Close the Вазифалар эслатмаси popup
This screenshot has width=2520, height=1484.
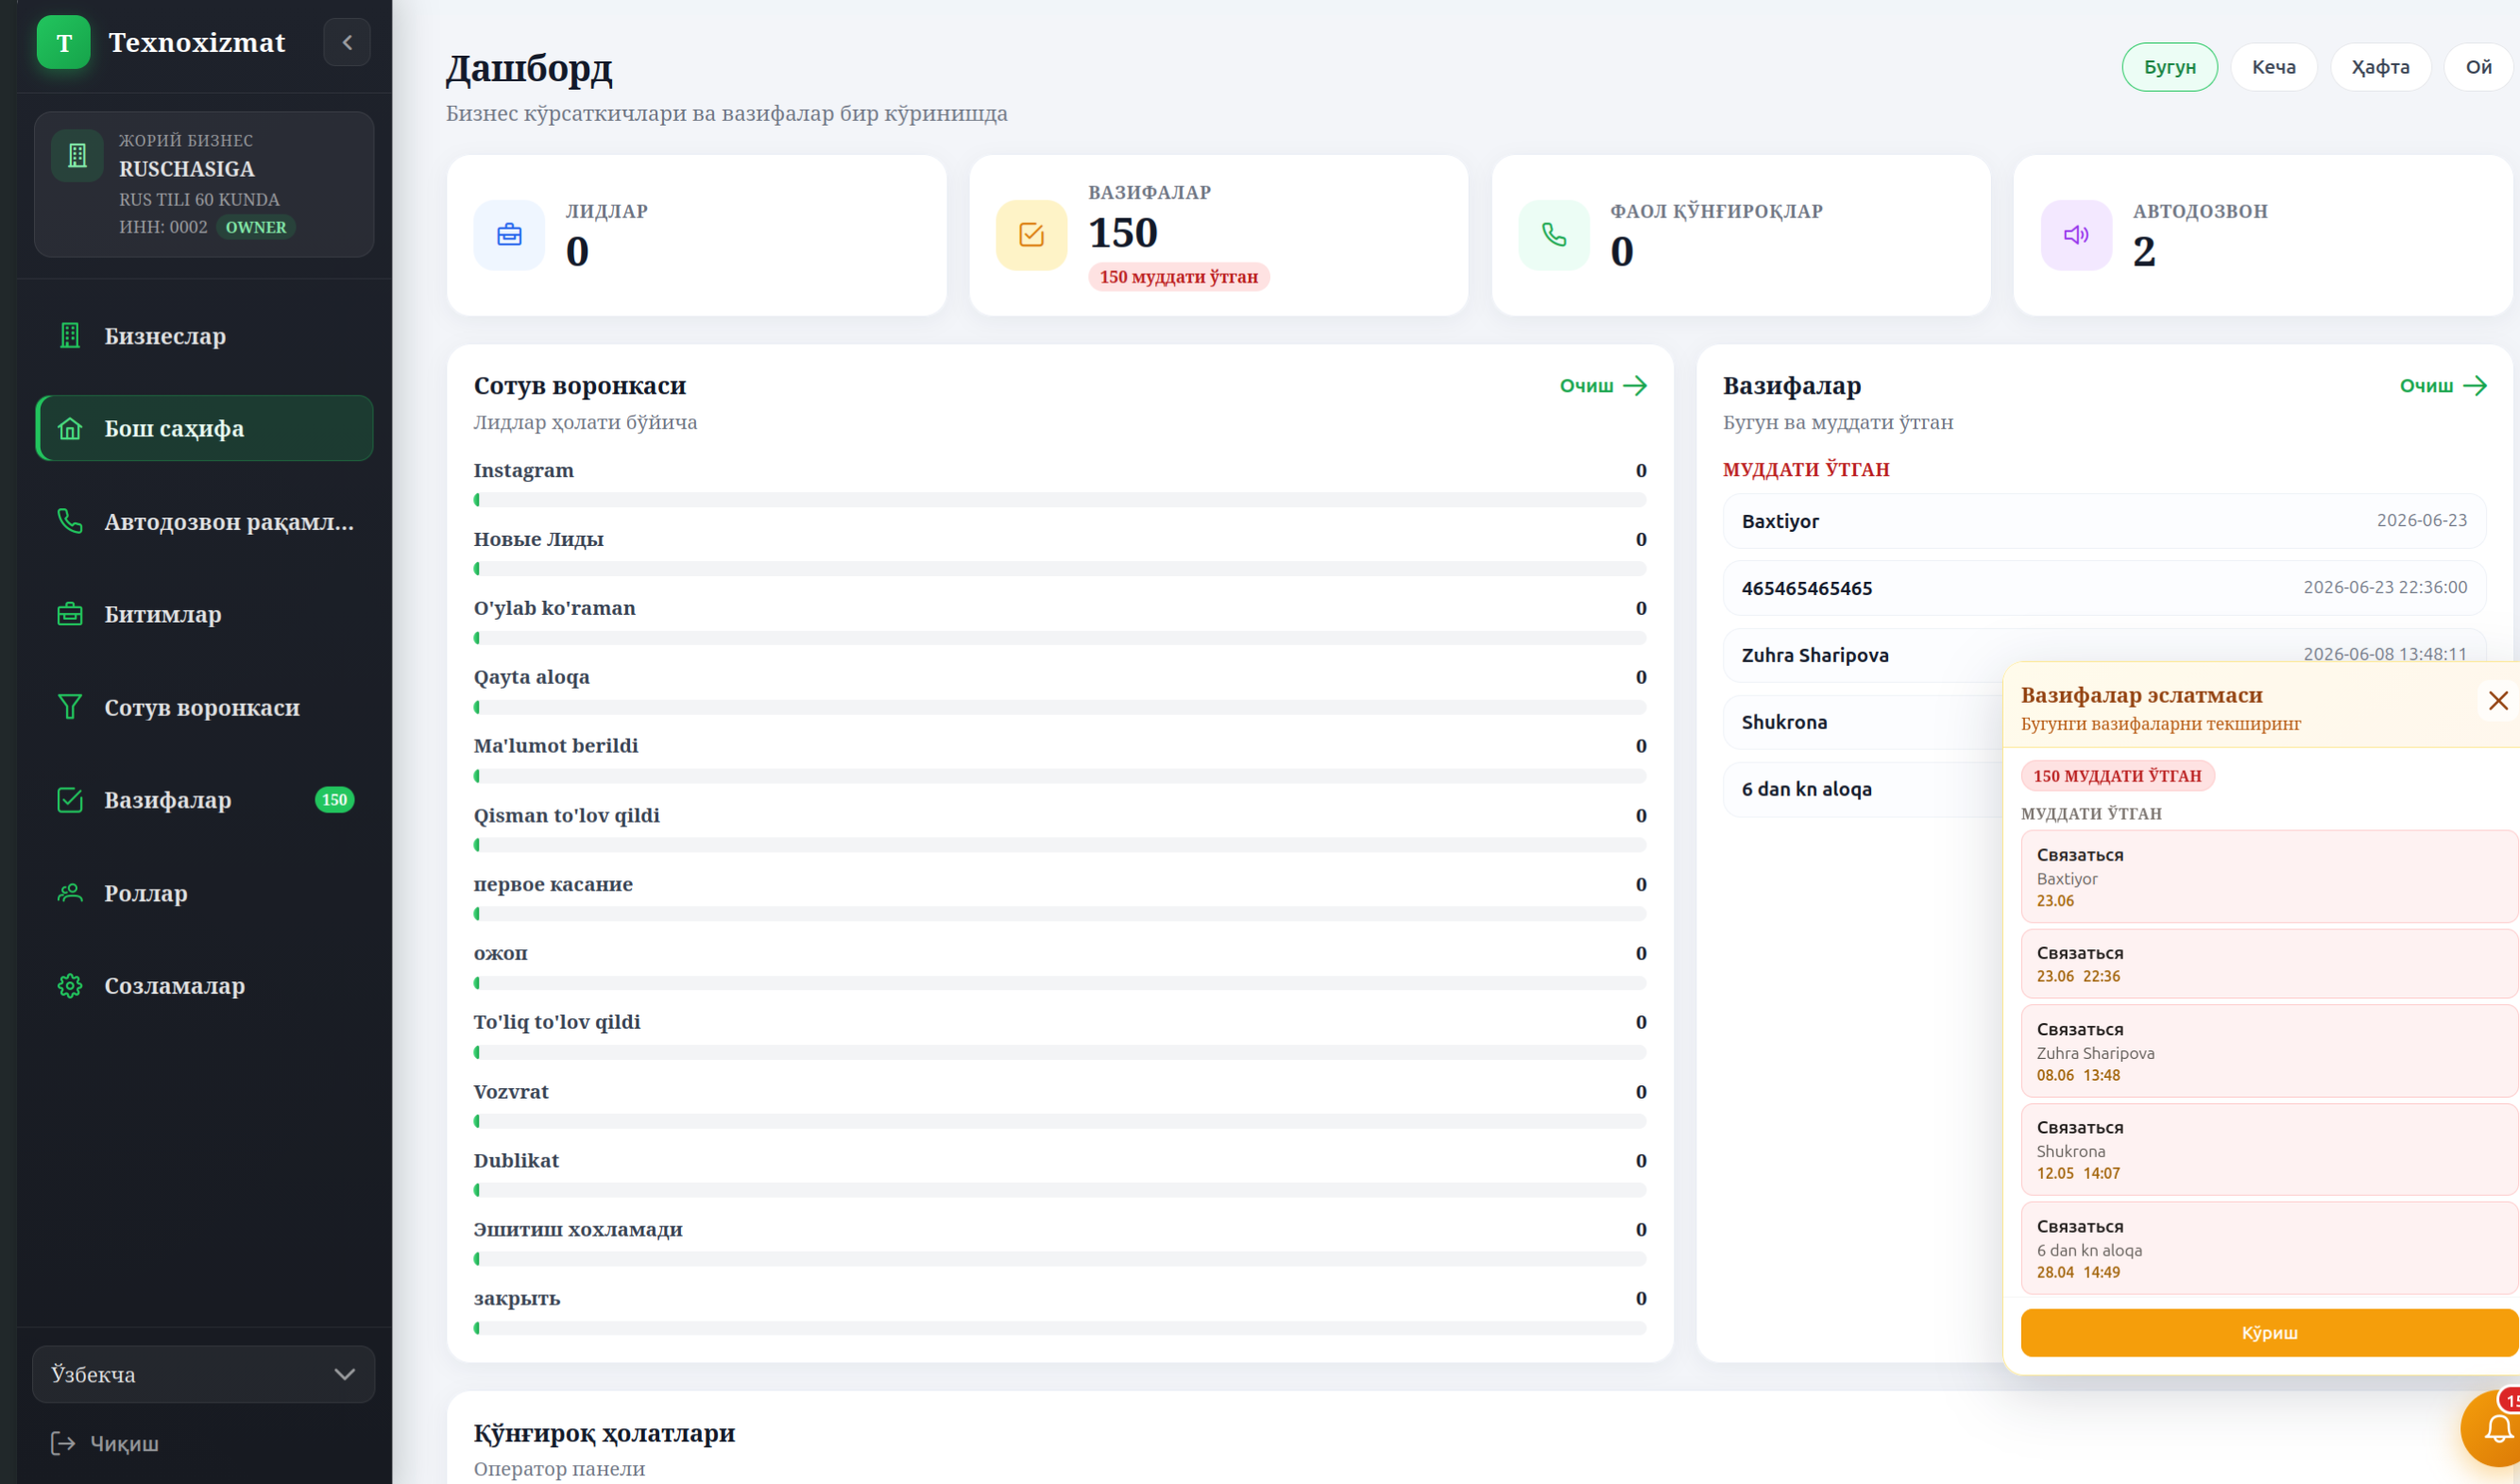click(2498, 700)
